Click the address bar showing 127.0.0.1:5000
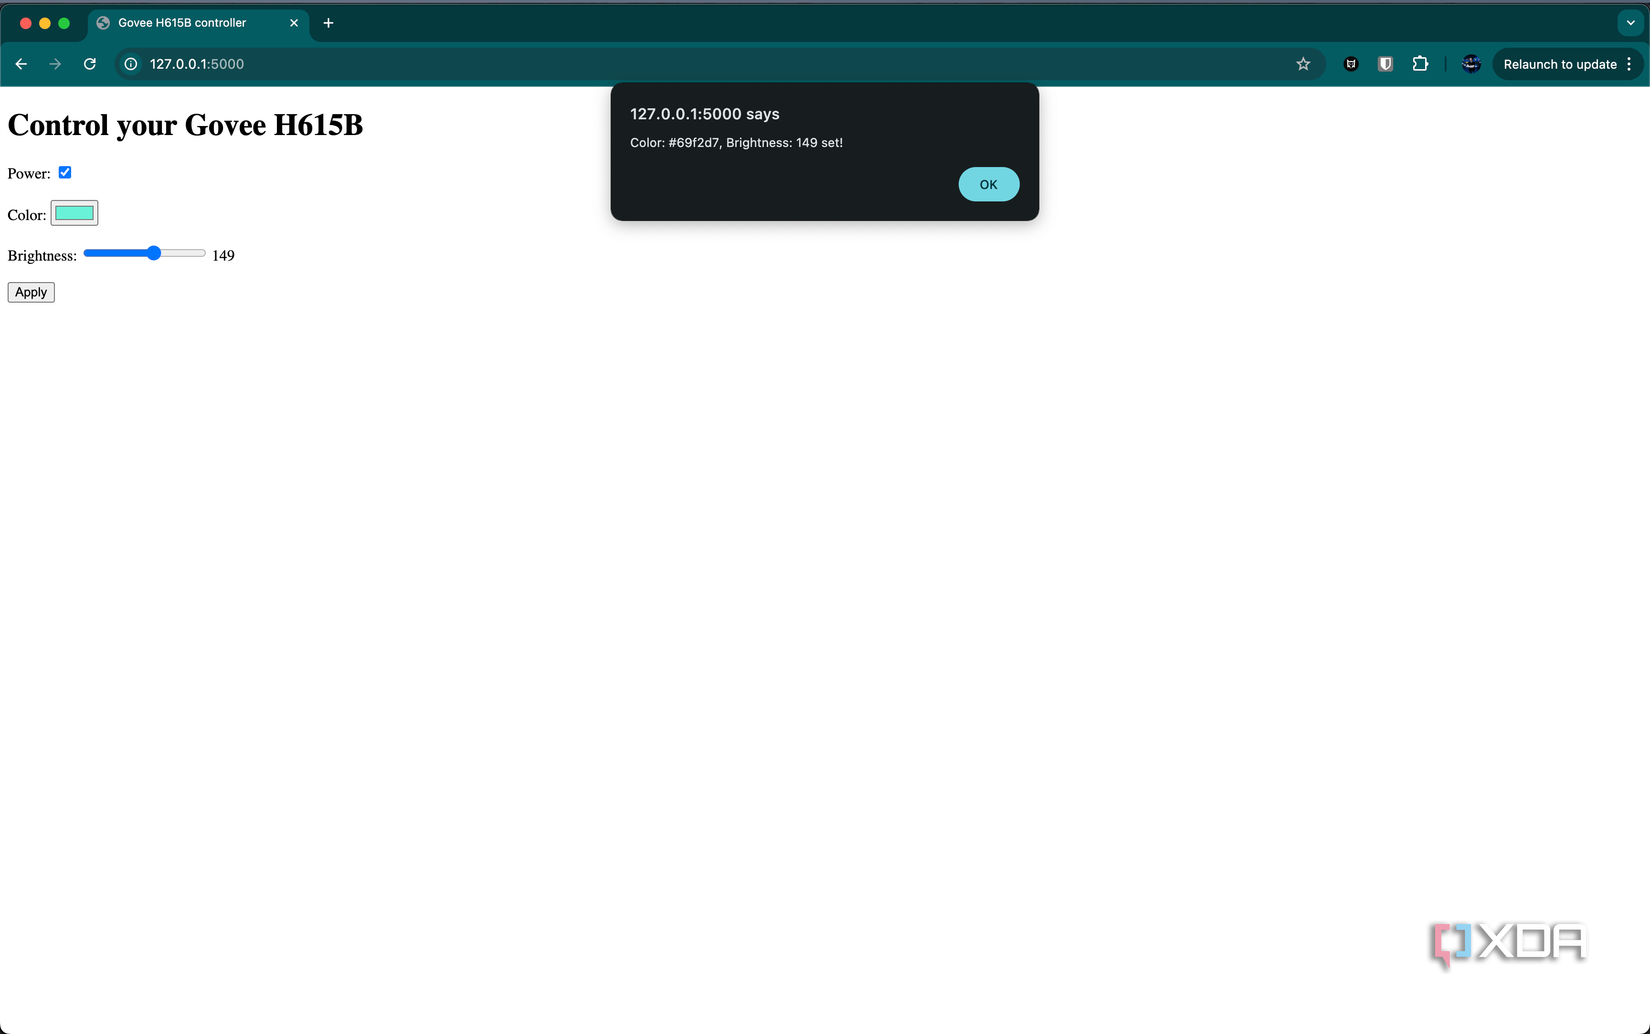Screen dimensions: 1650x1034 point(720,64)
